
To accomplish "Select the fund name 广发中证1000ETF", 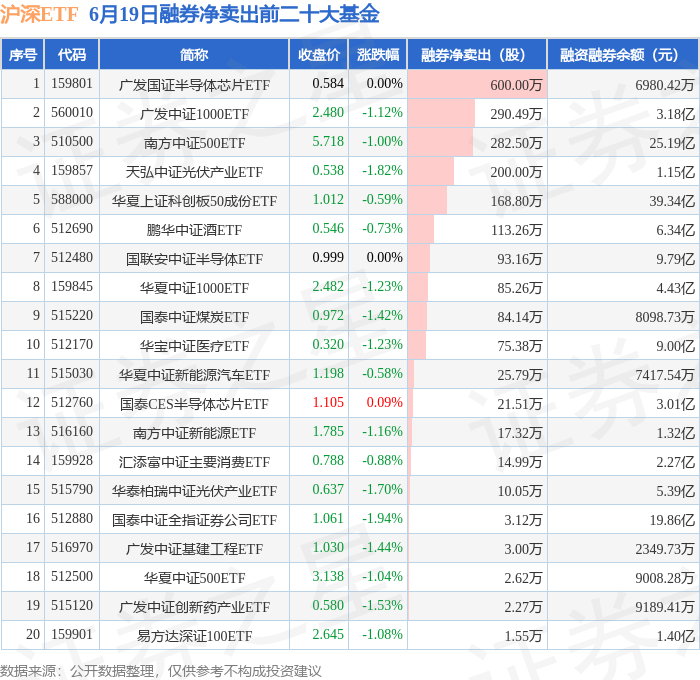I will [x=194, y=114].
